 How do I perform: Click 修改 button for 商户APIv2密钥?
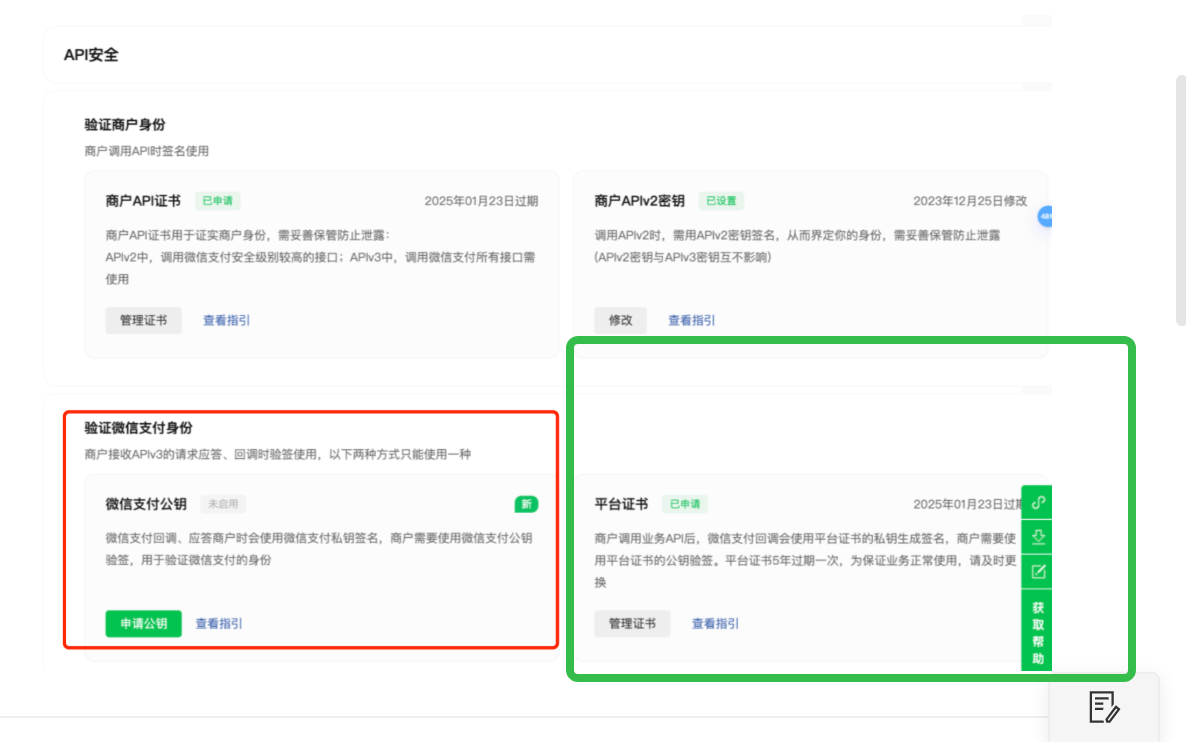[x=620, y=320]
